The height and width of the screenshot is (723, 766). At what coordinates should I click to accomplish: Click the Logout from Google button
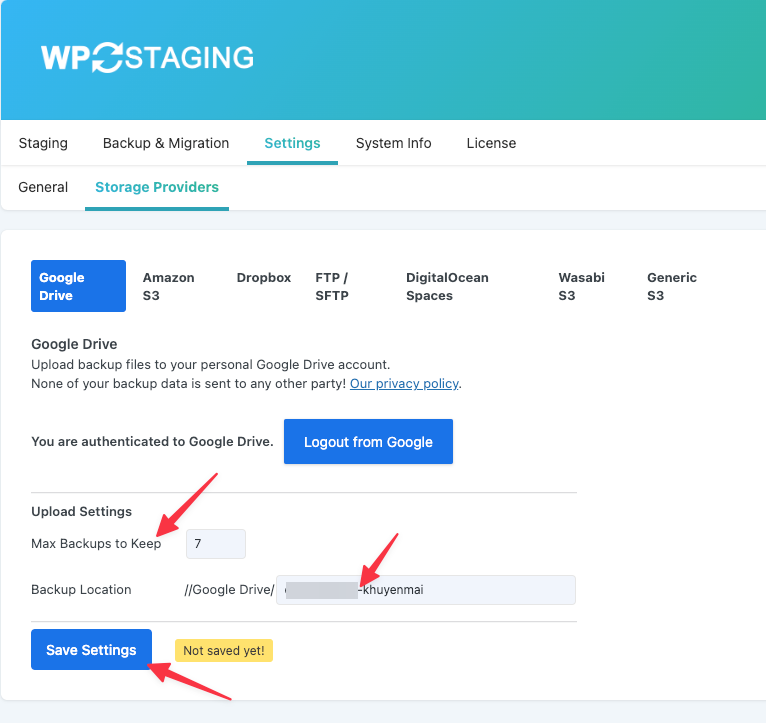(x=368, y=442)
